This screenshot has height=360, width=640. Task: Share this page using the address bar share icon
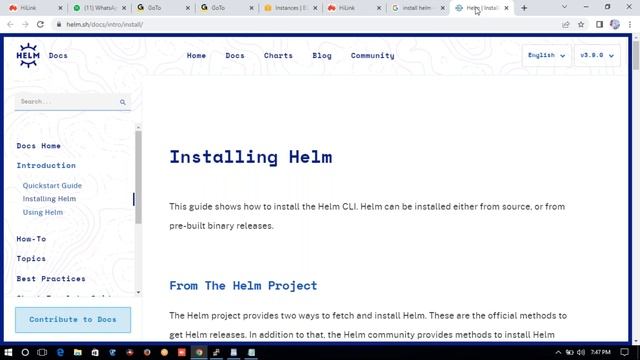pyautogui.click(x=565, y=24)
